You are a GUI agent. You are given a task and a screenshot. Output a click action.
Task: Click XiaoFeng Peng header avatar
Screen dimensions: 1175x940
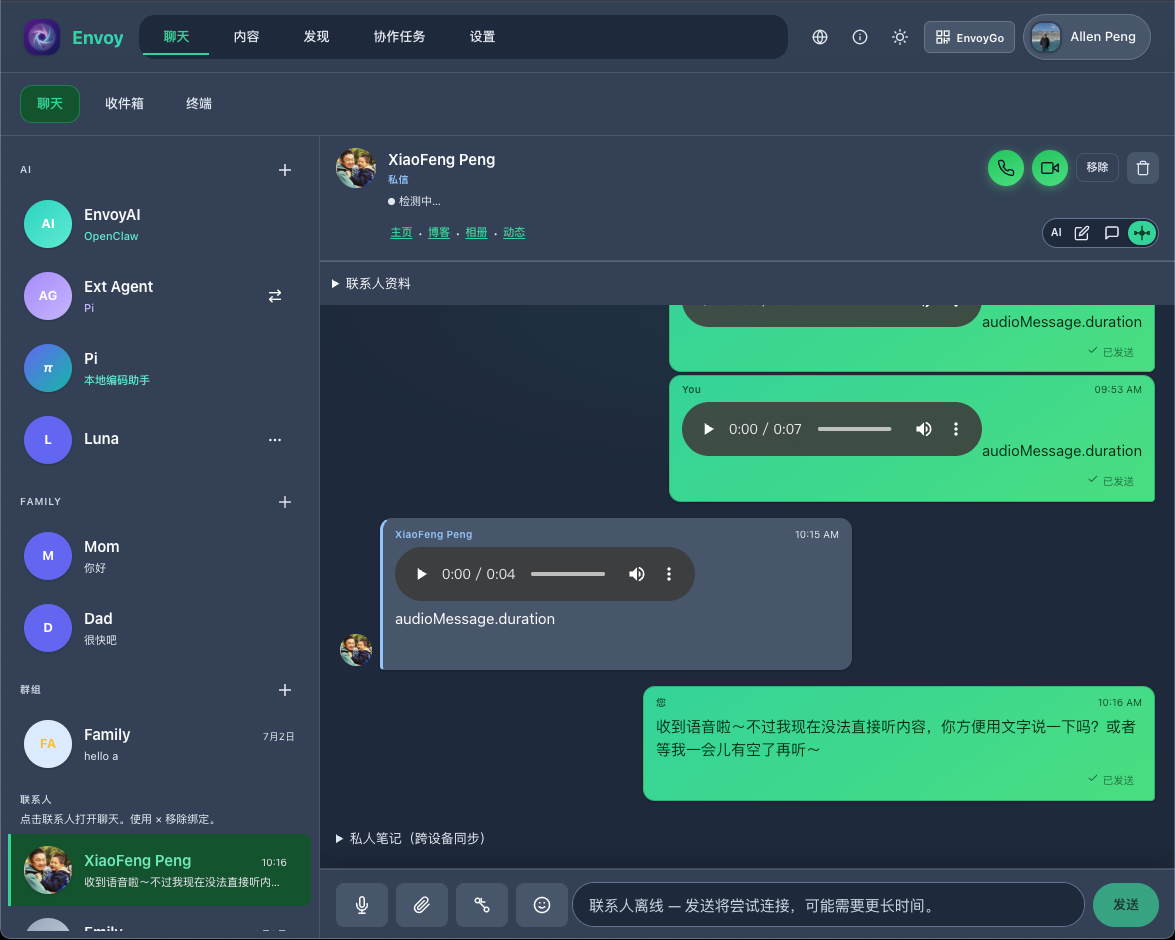point(356,168)
